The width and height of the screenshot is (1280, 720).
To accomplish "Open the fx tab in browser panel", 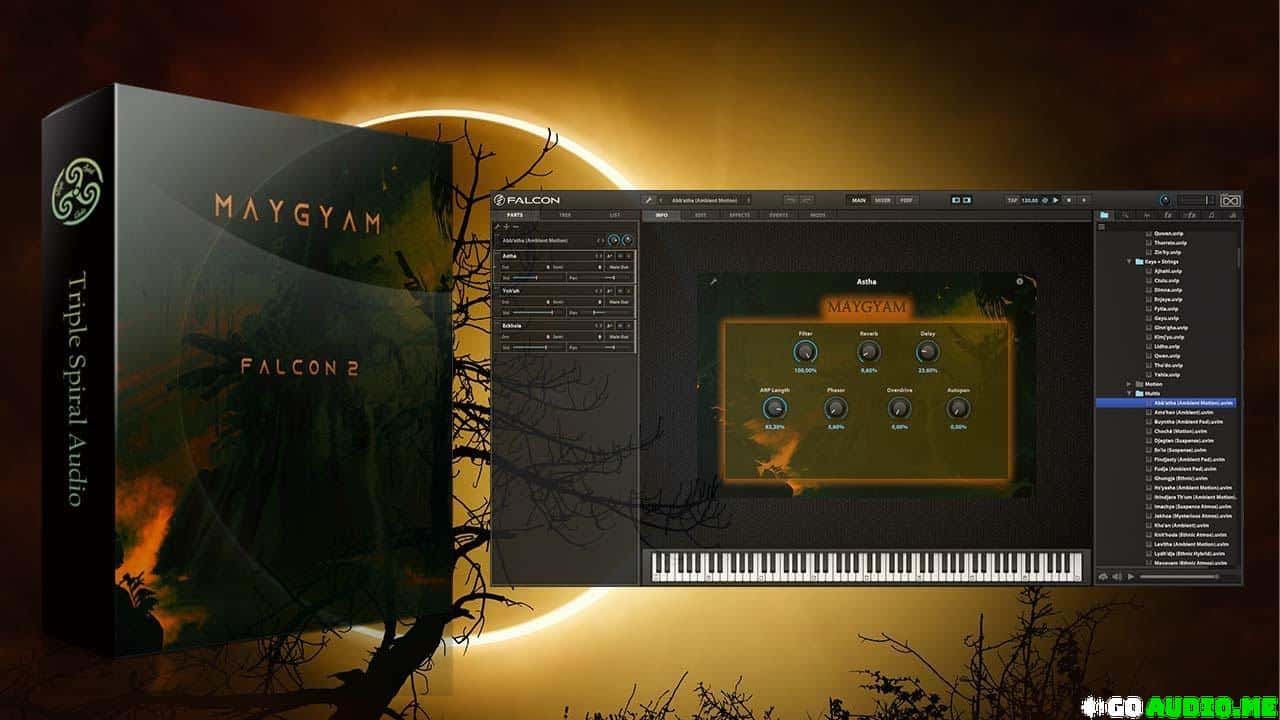I will tap(1168, 215).
